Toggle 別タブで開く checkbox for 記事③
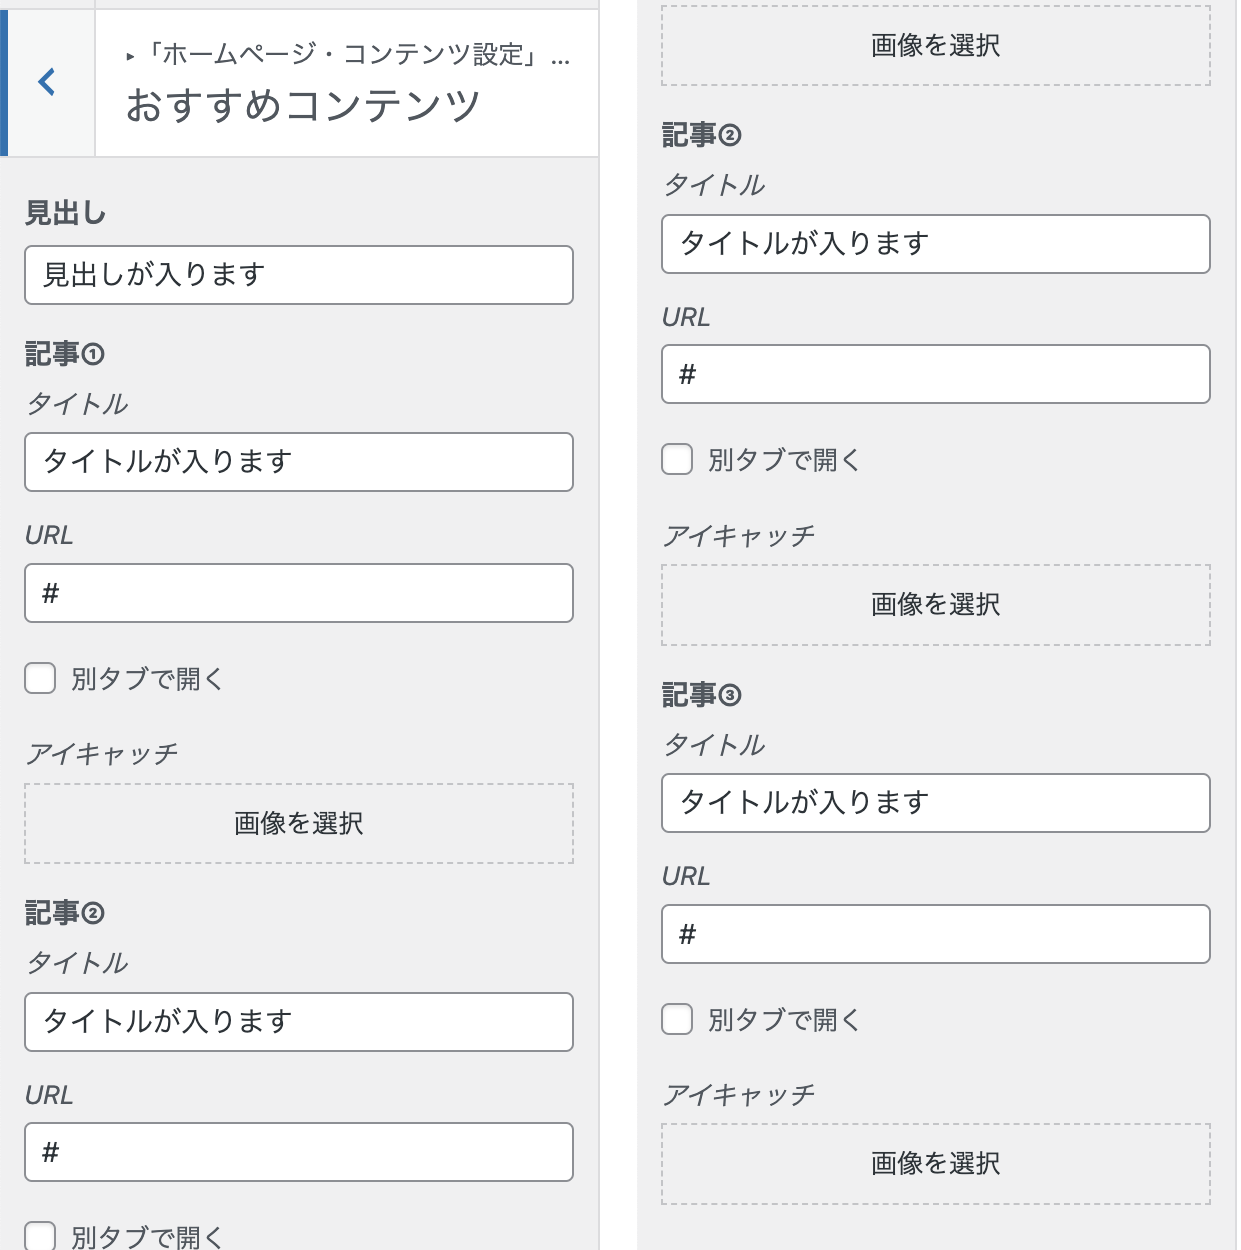This screenshot has width=1241, height=1250. tap(677, 1019)
